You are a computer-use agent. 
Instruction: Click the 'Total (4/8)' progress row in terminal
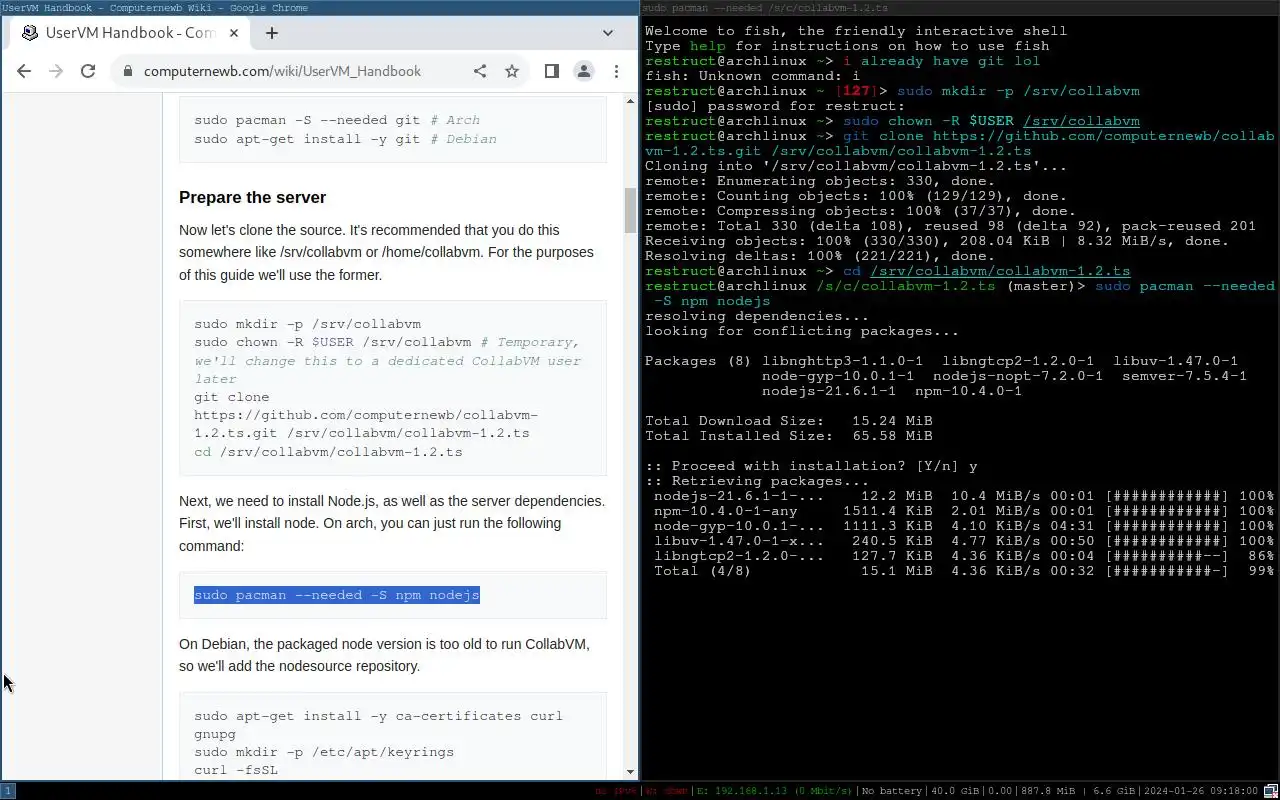point(964,571)
